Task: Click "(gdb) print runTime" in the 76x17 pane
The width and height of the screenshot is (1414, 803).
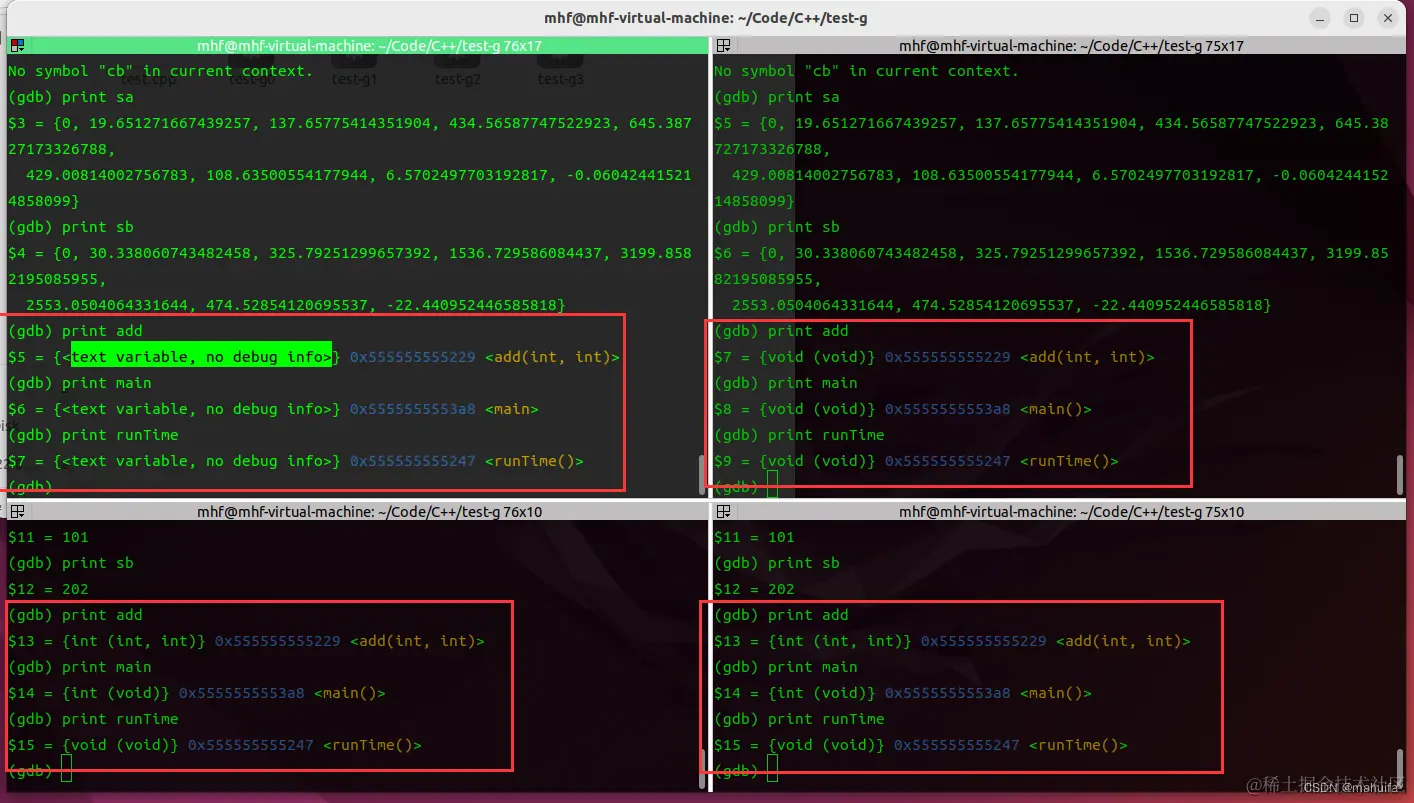Action: (x=93, y=435)
